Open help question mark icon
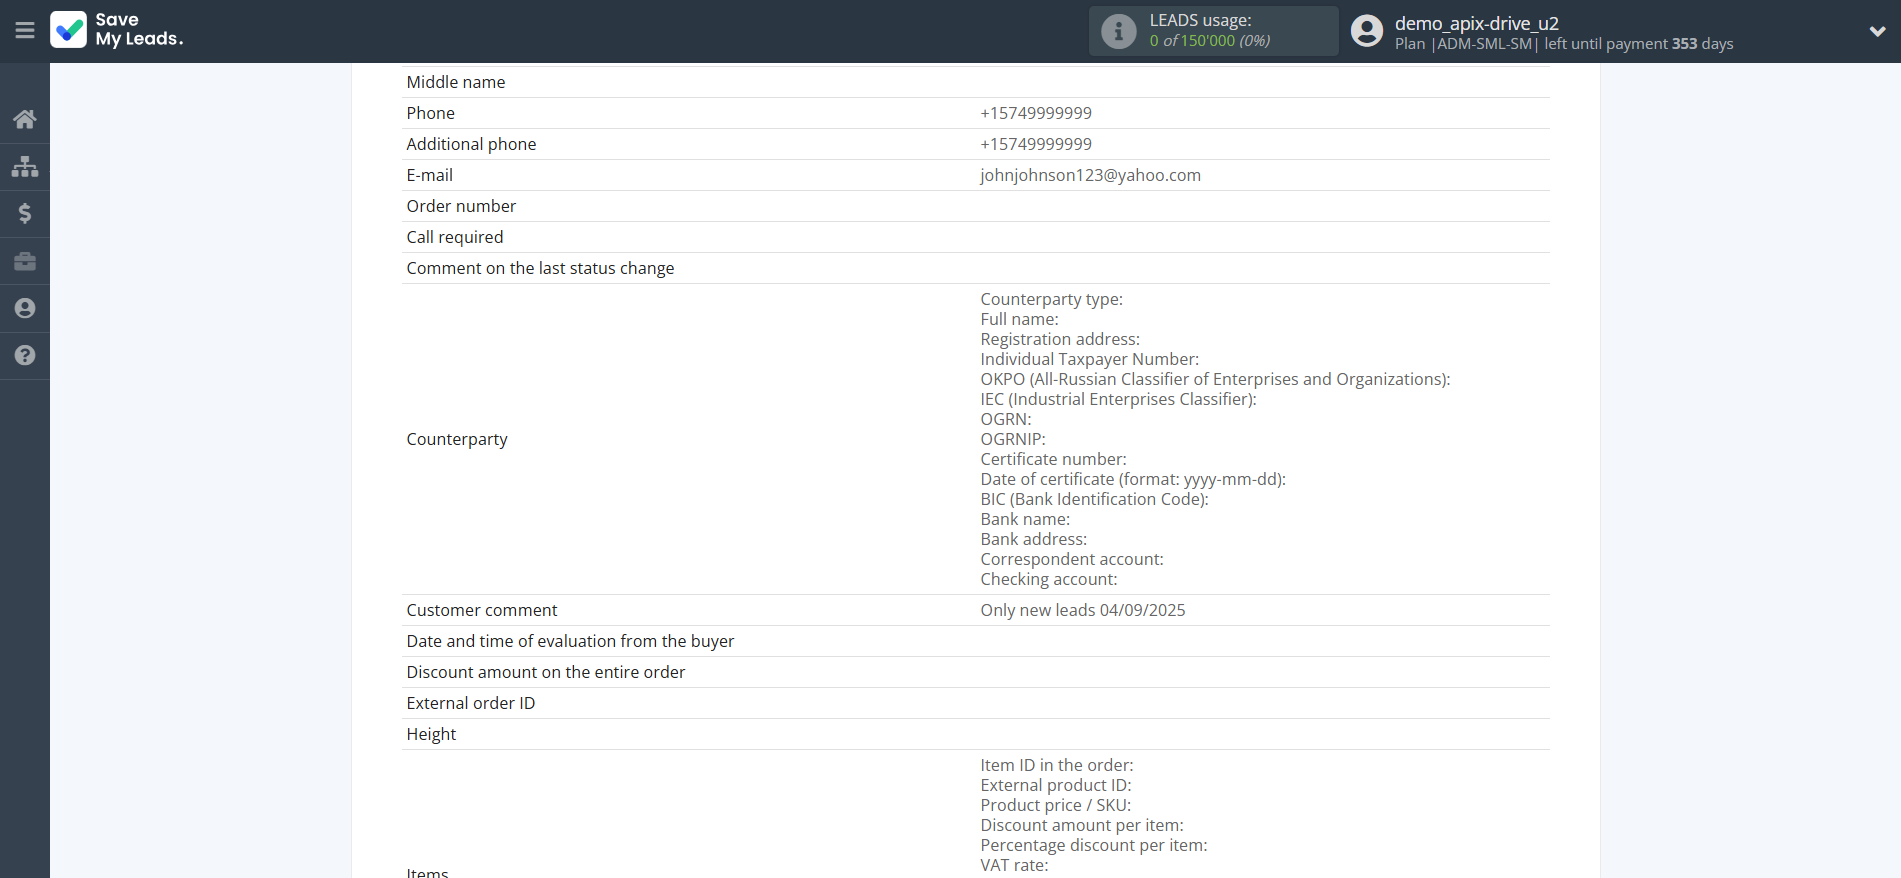 (x=25, y=355)
